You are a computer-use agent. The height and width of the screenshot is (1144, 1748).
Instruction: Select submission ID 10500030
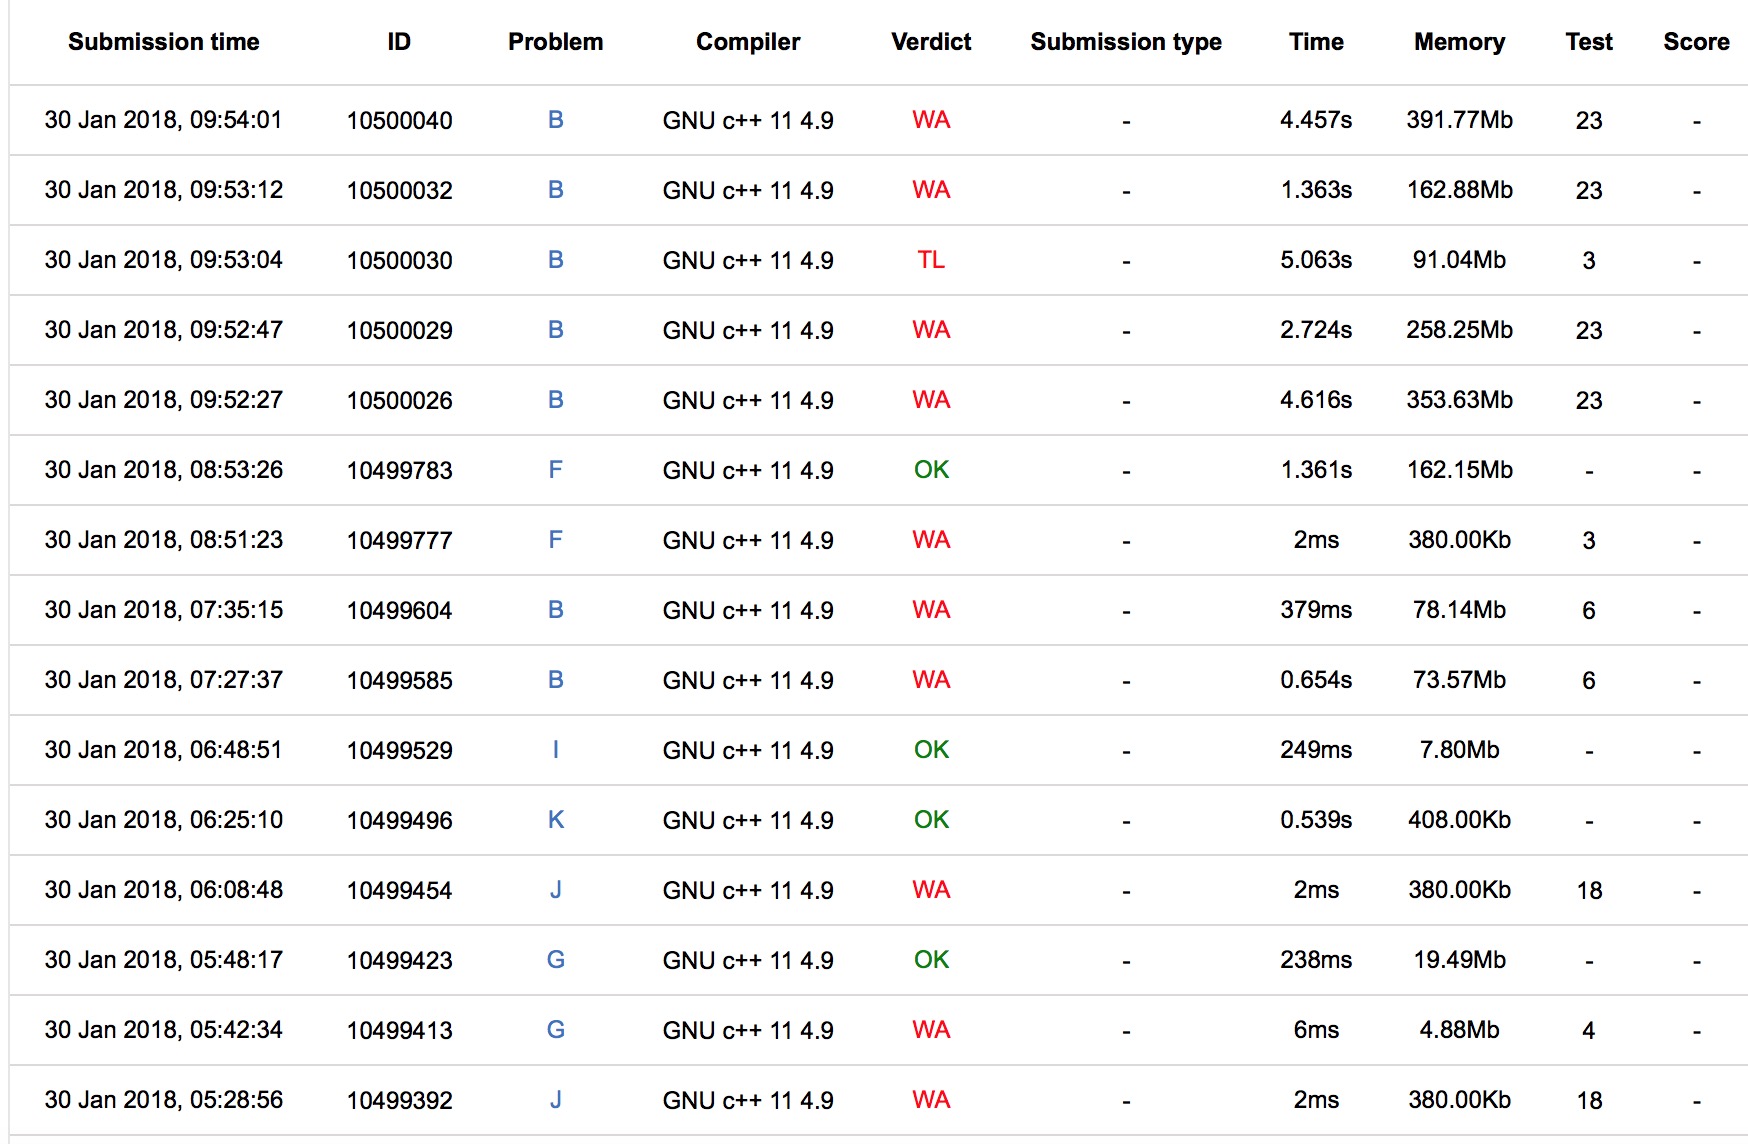(x=399, y=261)
